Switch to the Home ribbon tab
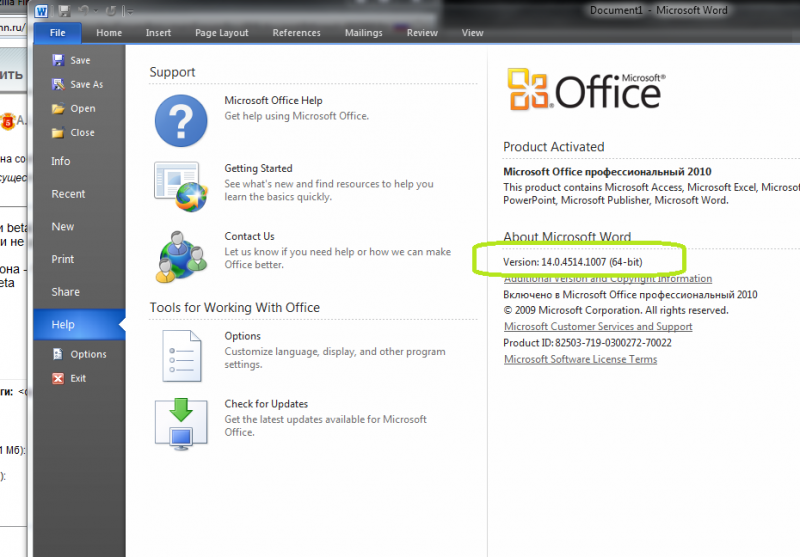The image size is (800, 557). [109, 33]
